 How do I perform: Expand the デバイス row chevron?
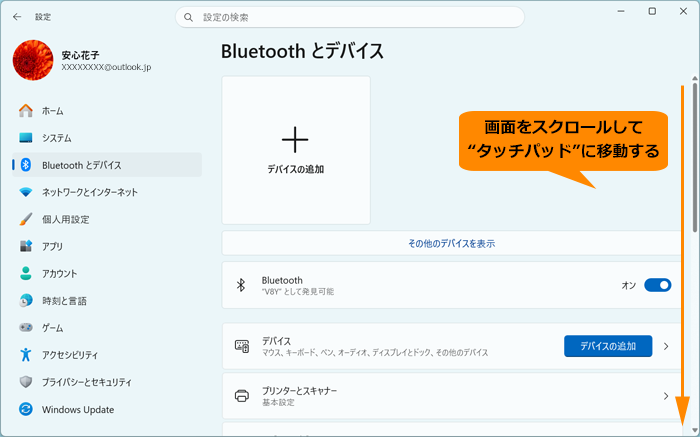[666, 346]
